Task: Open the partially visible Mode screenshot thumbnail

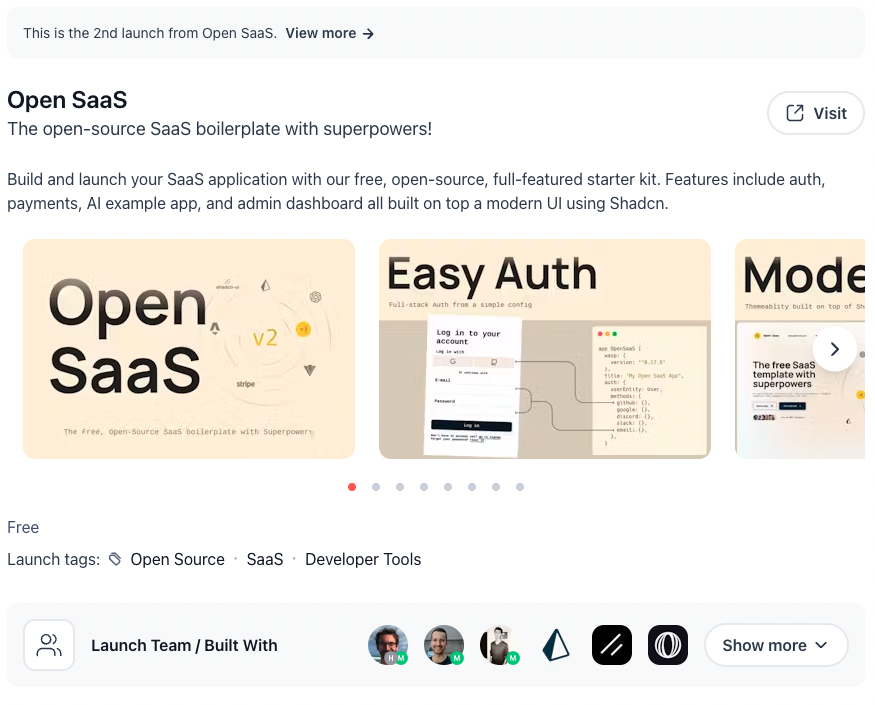Action: coord(800,349)
